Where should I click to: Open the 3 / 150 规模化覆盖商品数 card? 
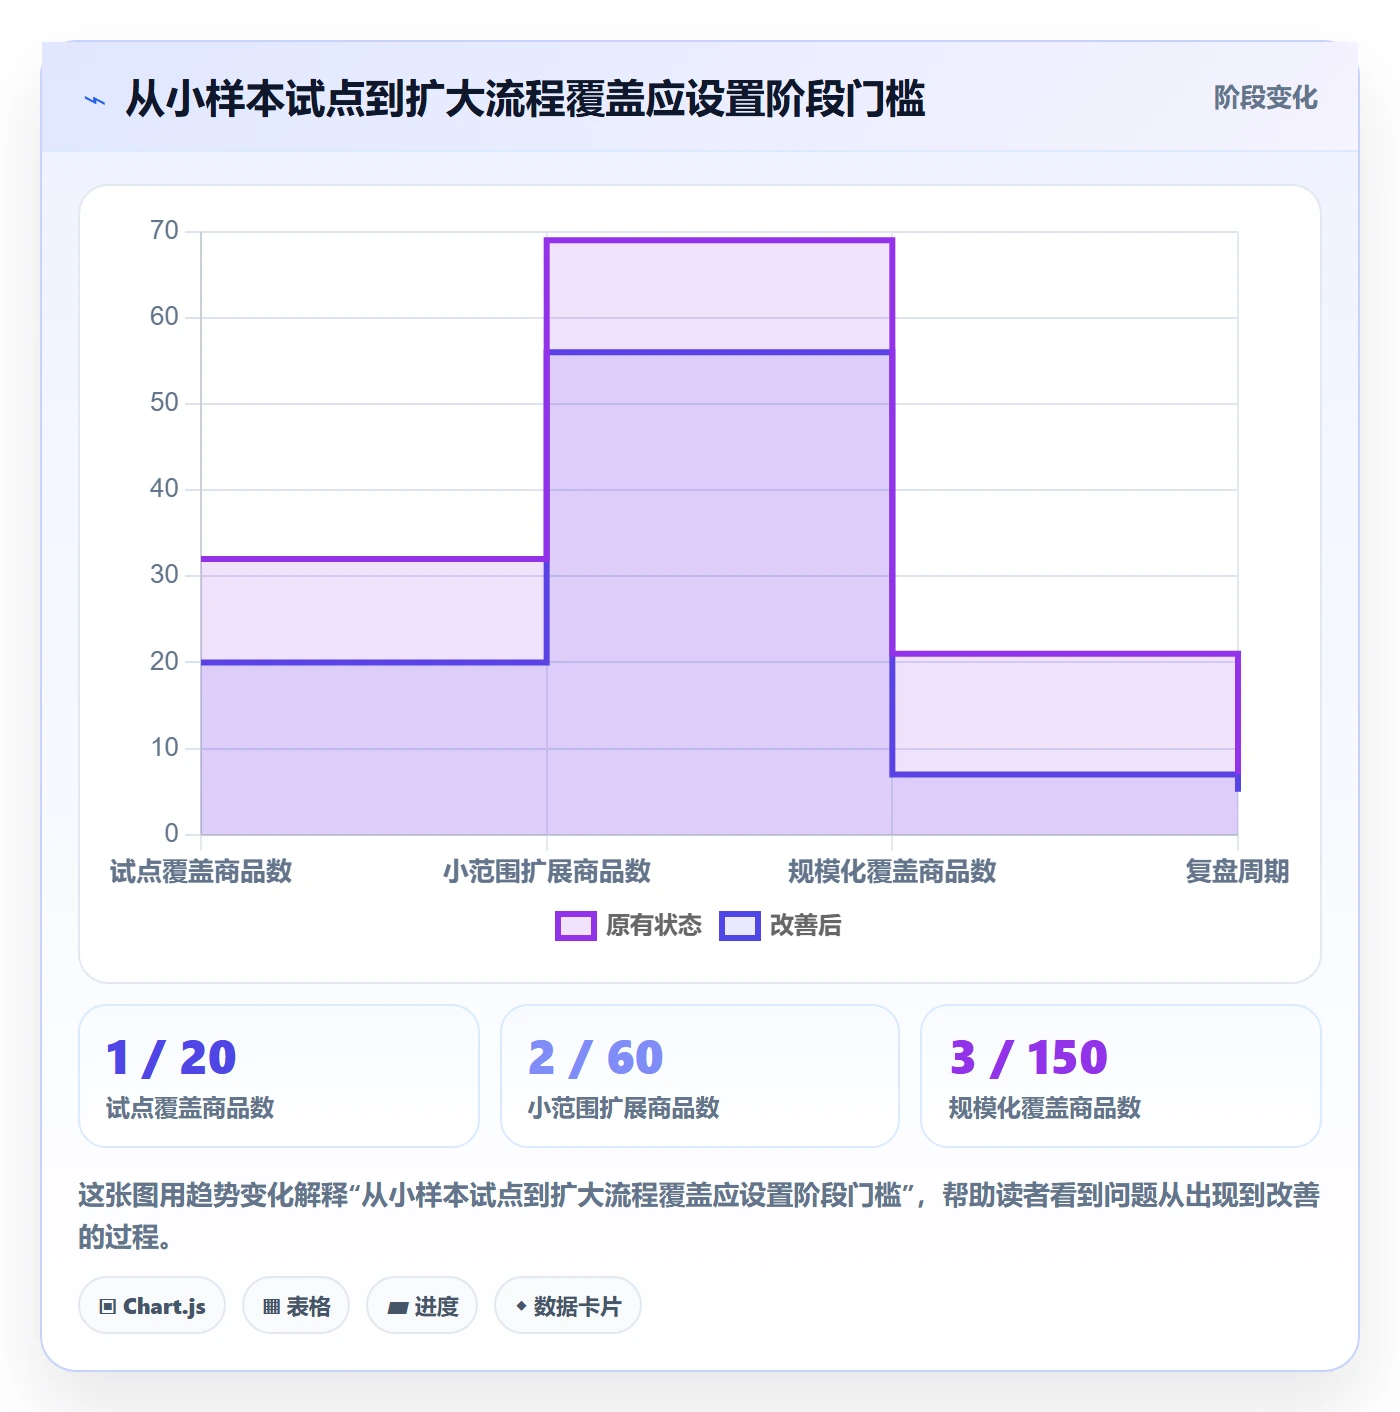tap(1121, 1076)
